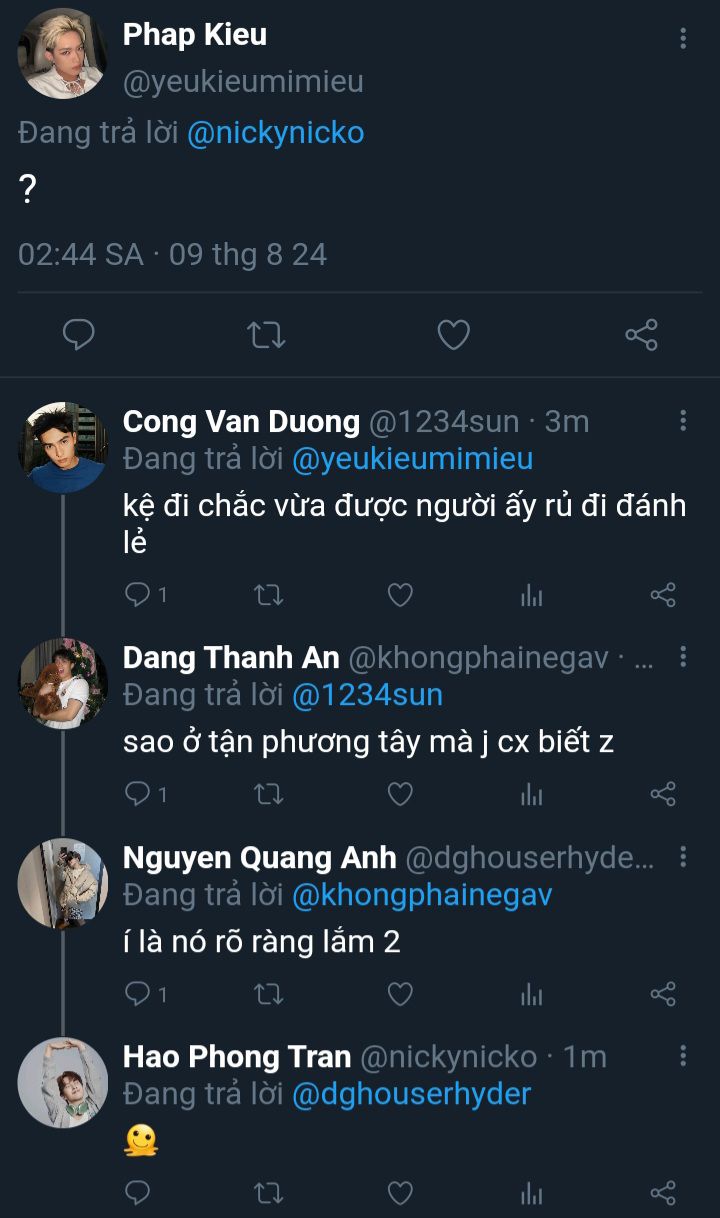Open more options on Cong Van Duong's reply
The image size is (720, 1218).
[683, 420]
